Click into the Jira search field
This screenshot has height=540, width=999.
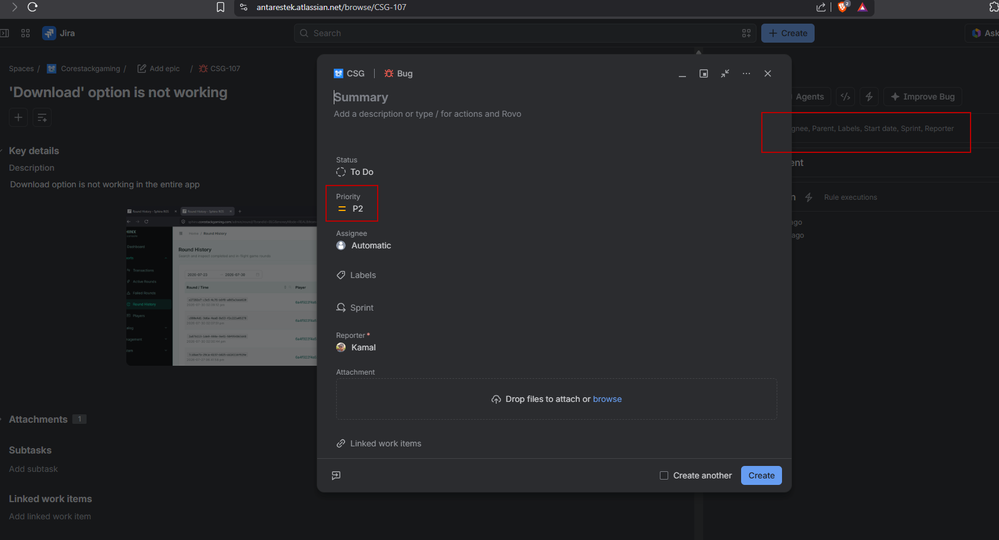[x=524, y=33]
